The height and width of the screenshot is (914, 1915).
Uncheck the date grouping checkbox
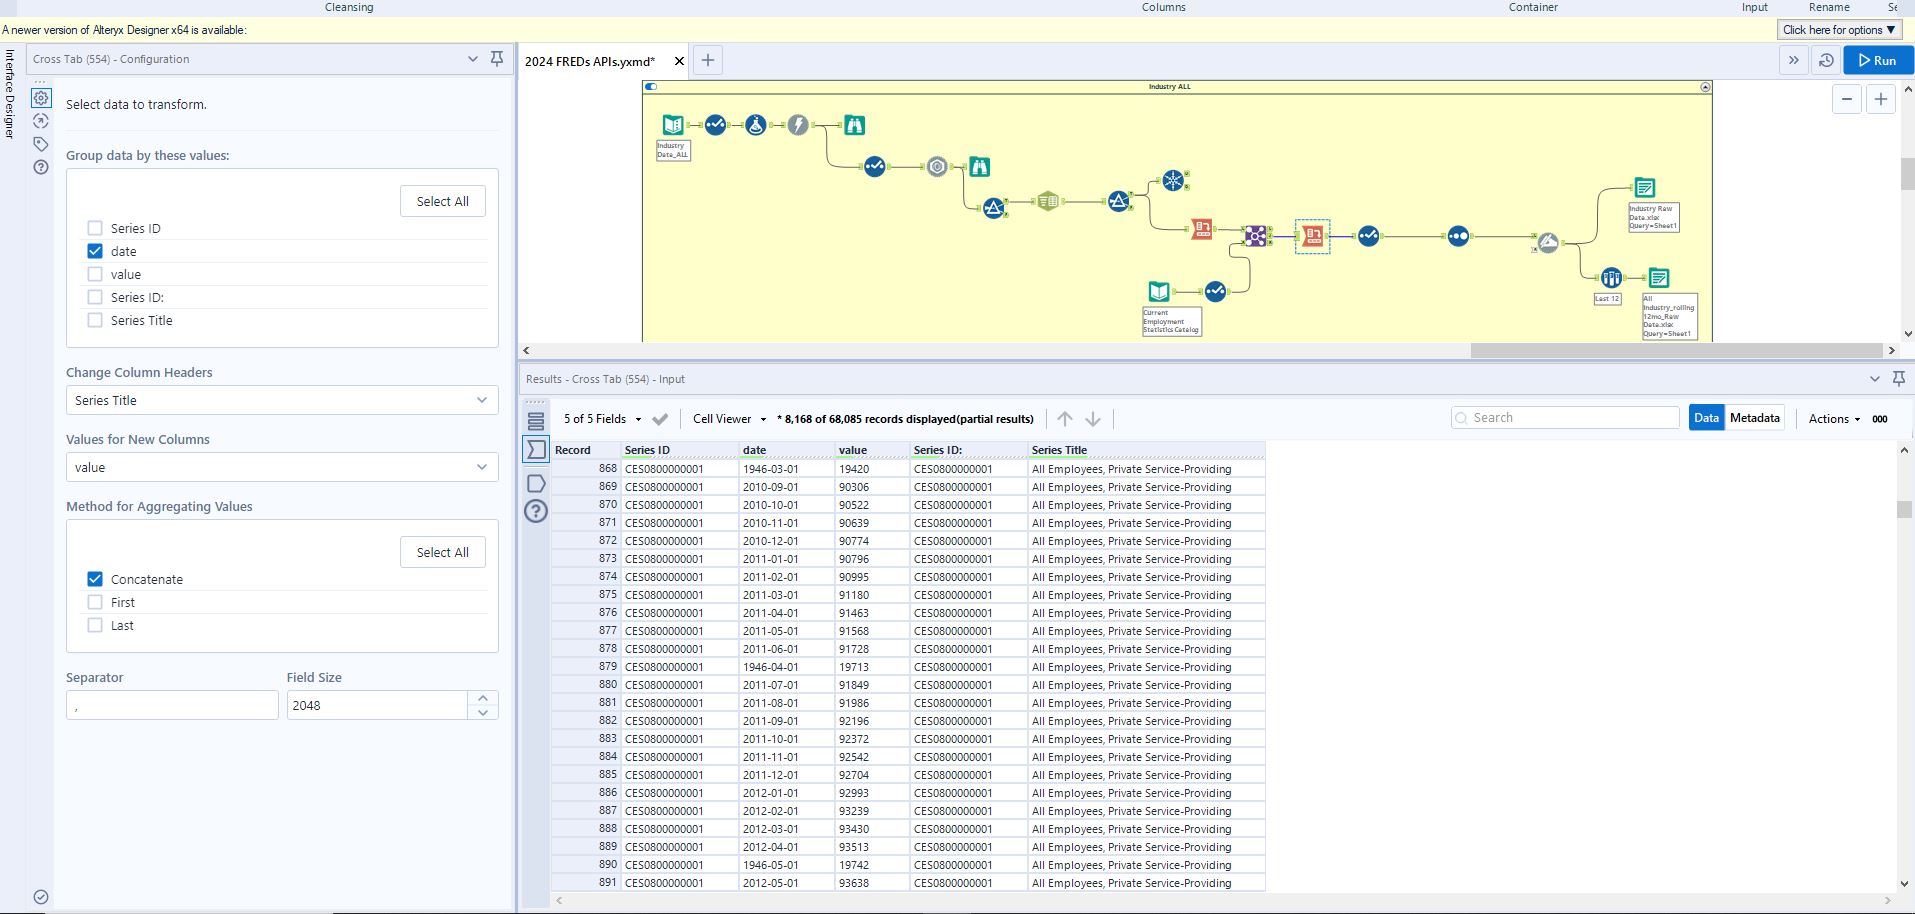95,251
